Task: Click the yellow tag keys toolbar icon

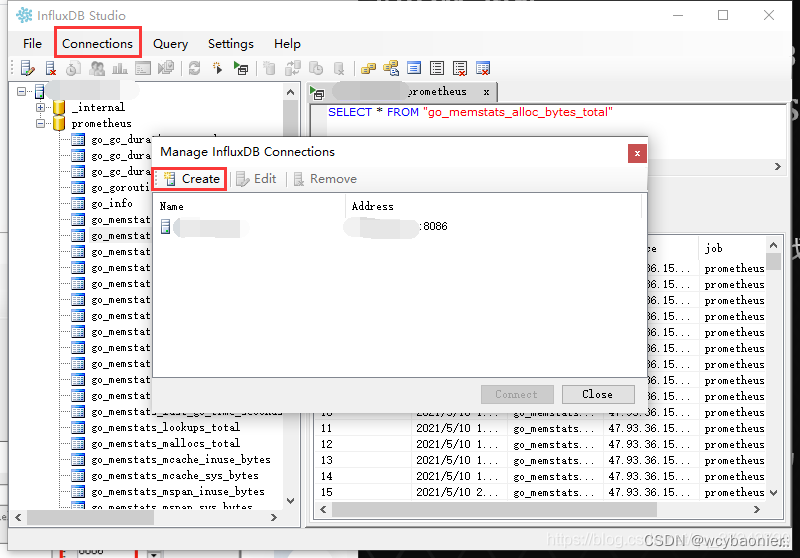Action: [368, 68]
